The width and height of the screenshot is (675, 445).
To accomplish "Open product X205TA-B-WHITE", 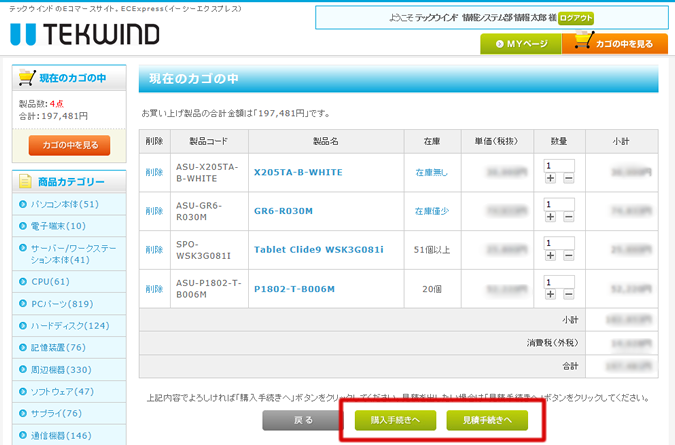I will click(298, 172).
